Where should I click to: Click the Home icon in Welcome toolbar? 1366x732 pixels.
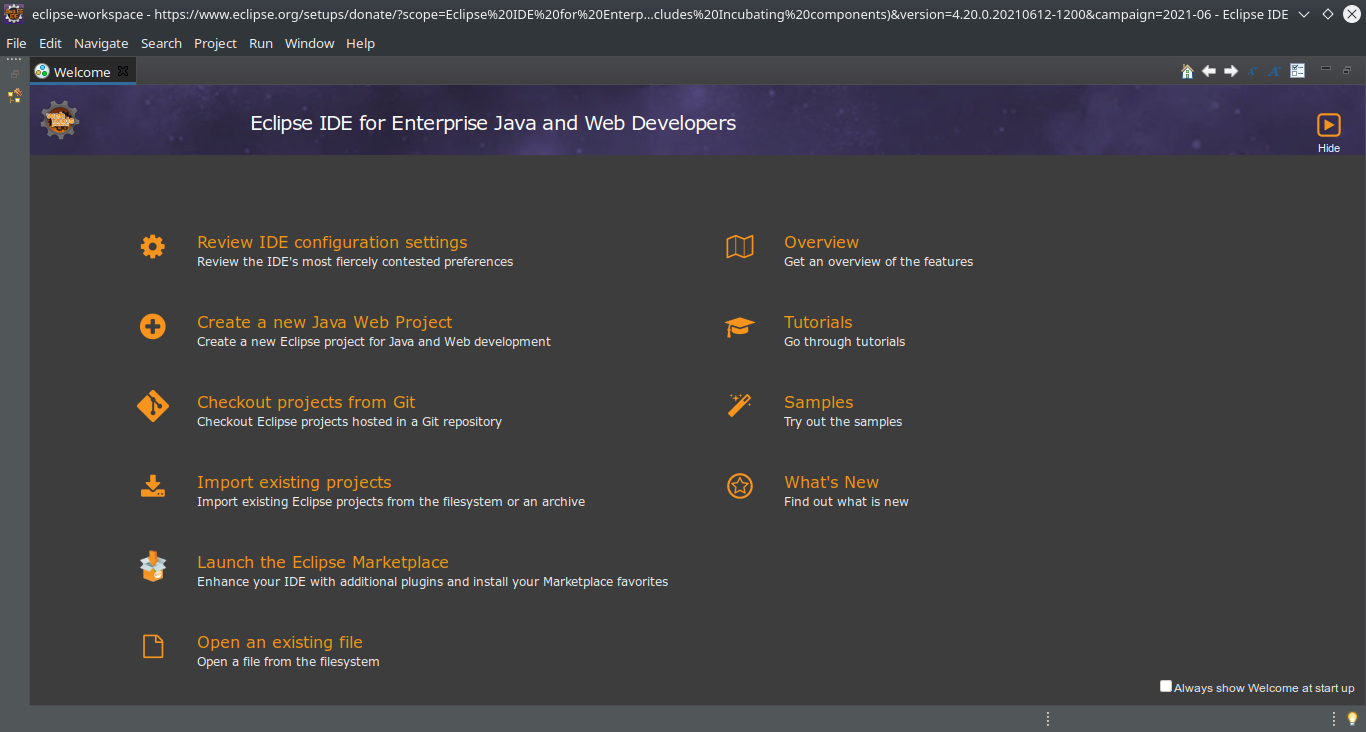(1187, 71)
